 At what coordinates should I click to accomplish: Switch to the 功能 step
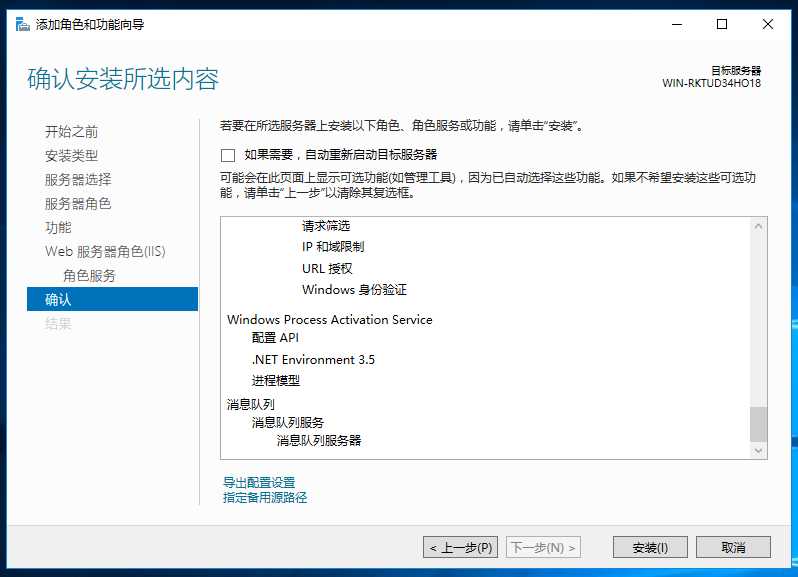tap(58, 227)
